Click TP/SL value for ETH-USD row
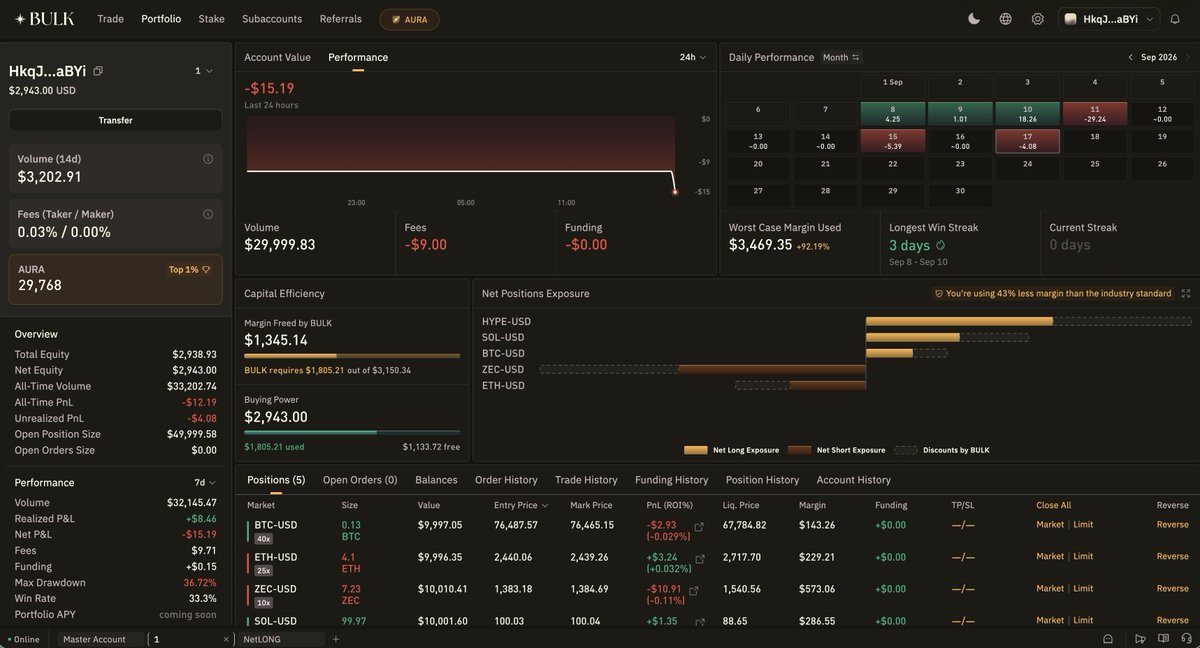1200x648 pixels. tap(963, 557)
